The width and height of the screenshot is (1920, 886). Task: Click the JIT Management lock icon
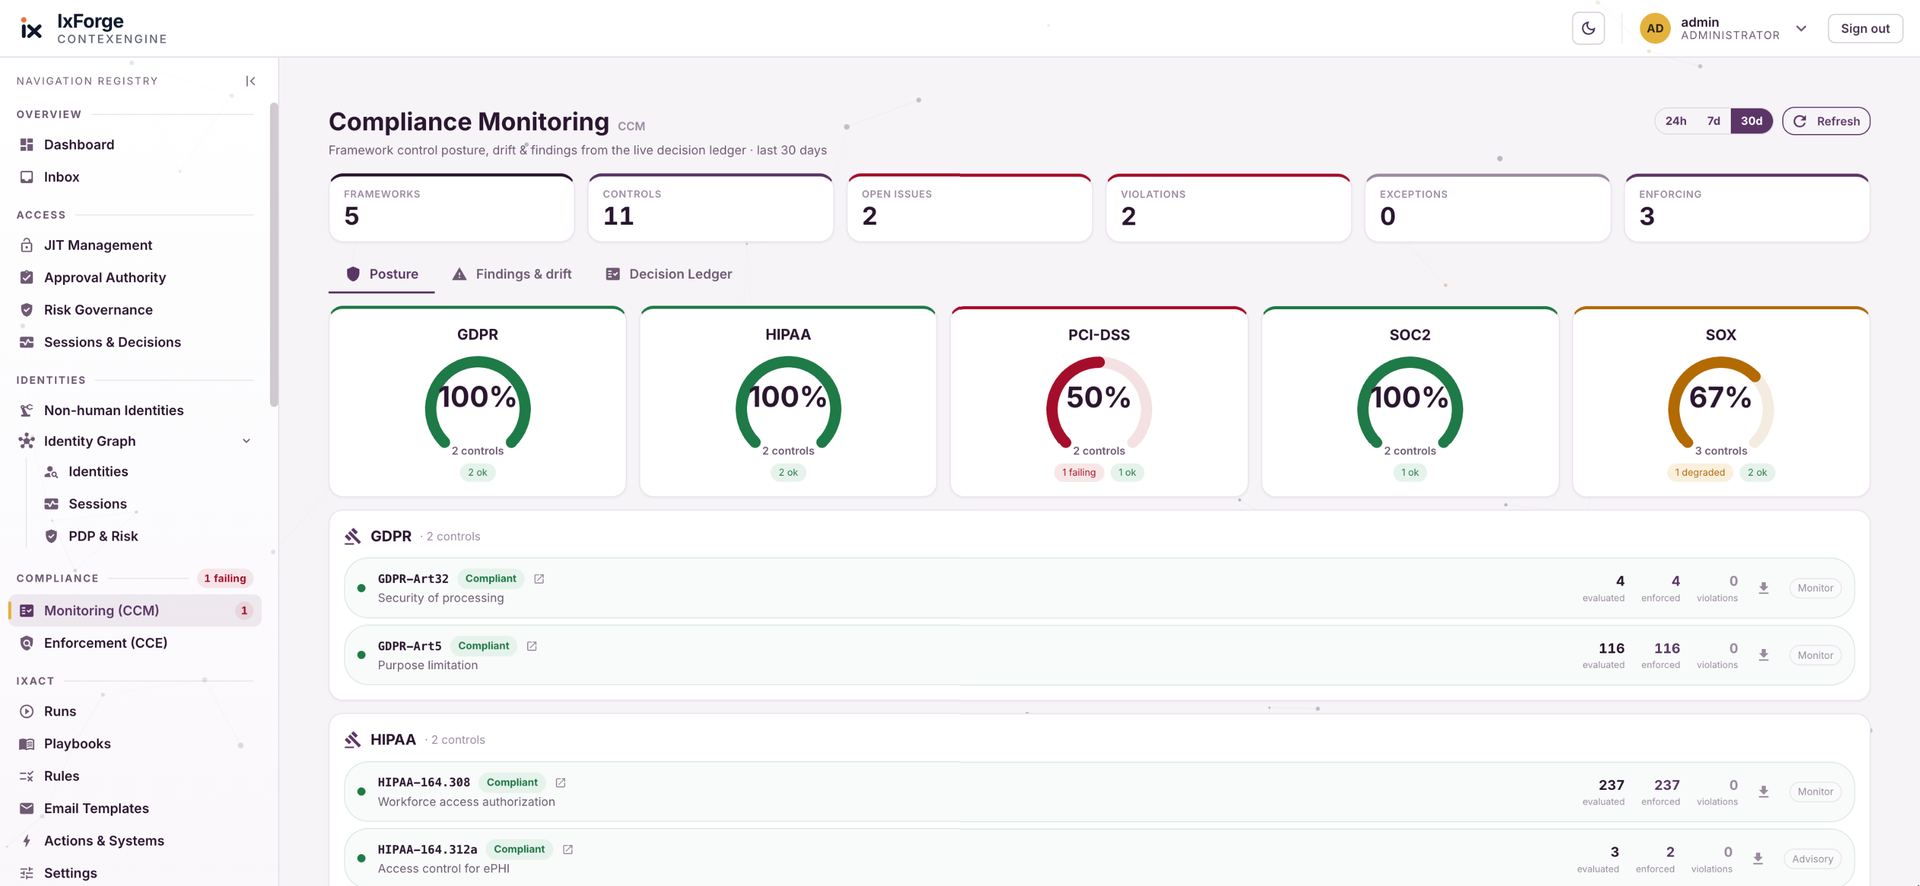point(27,245)
